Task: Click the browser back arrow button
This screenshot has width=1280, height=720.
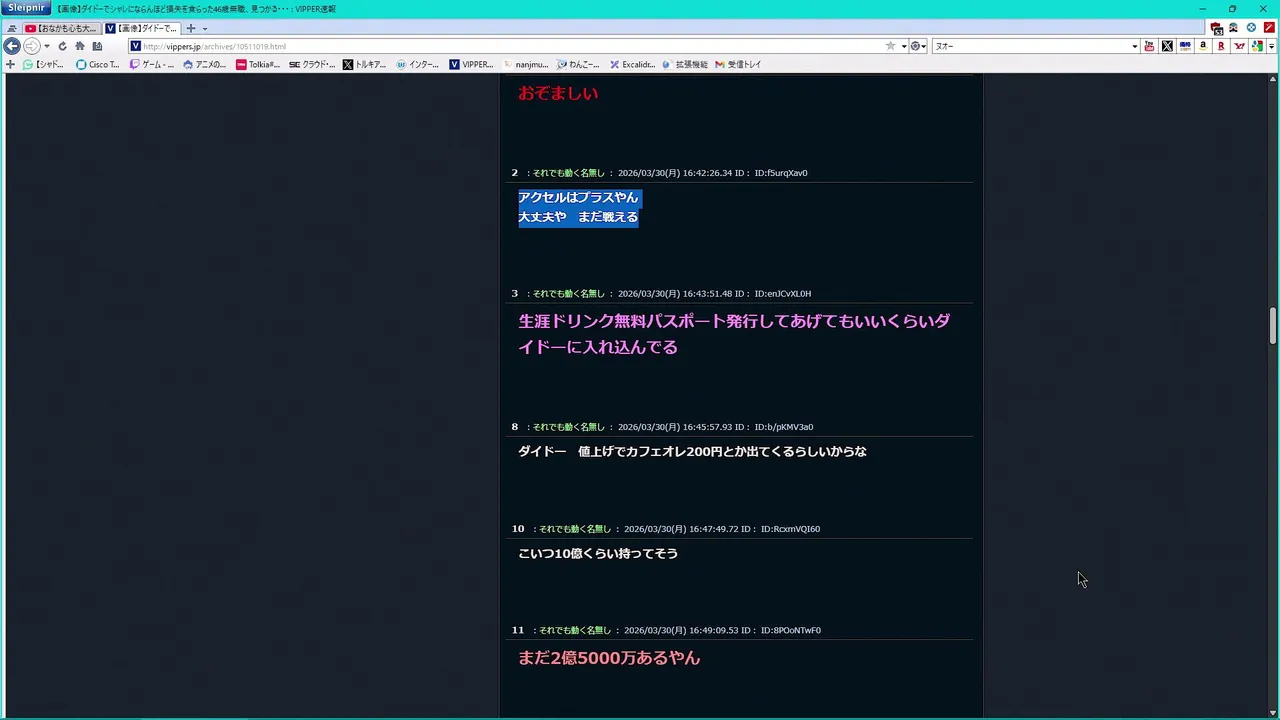Action: (x=12, y=46)
